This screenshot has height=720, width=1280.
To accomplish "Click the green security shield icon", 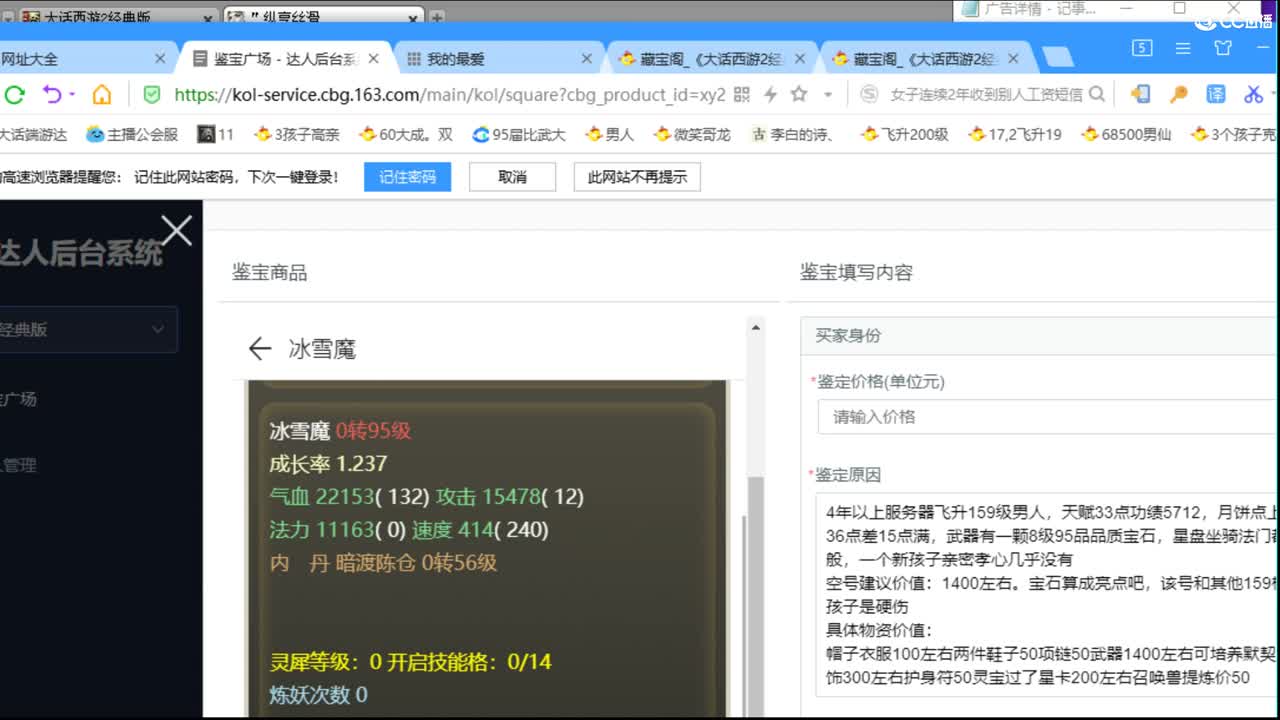I will [x=152, y=95].
